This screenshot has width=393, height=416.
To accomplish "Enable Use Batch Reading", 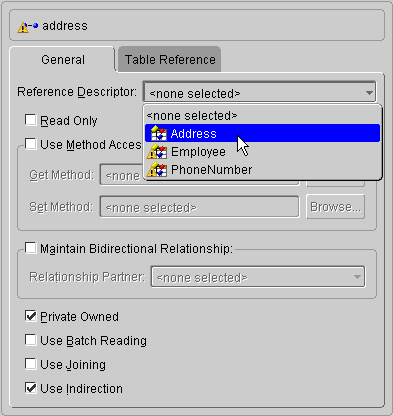I will tap(31, 340).
